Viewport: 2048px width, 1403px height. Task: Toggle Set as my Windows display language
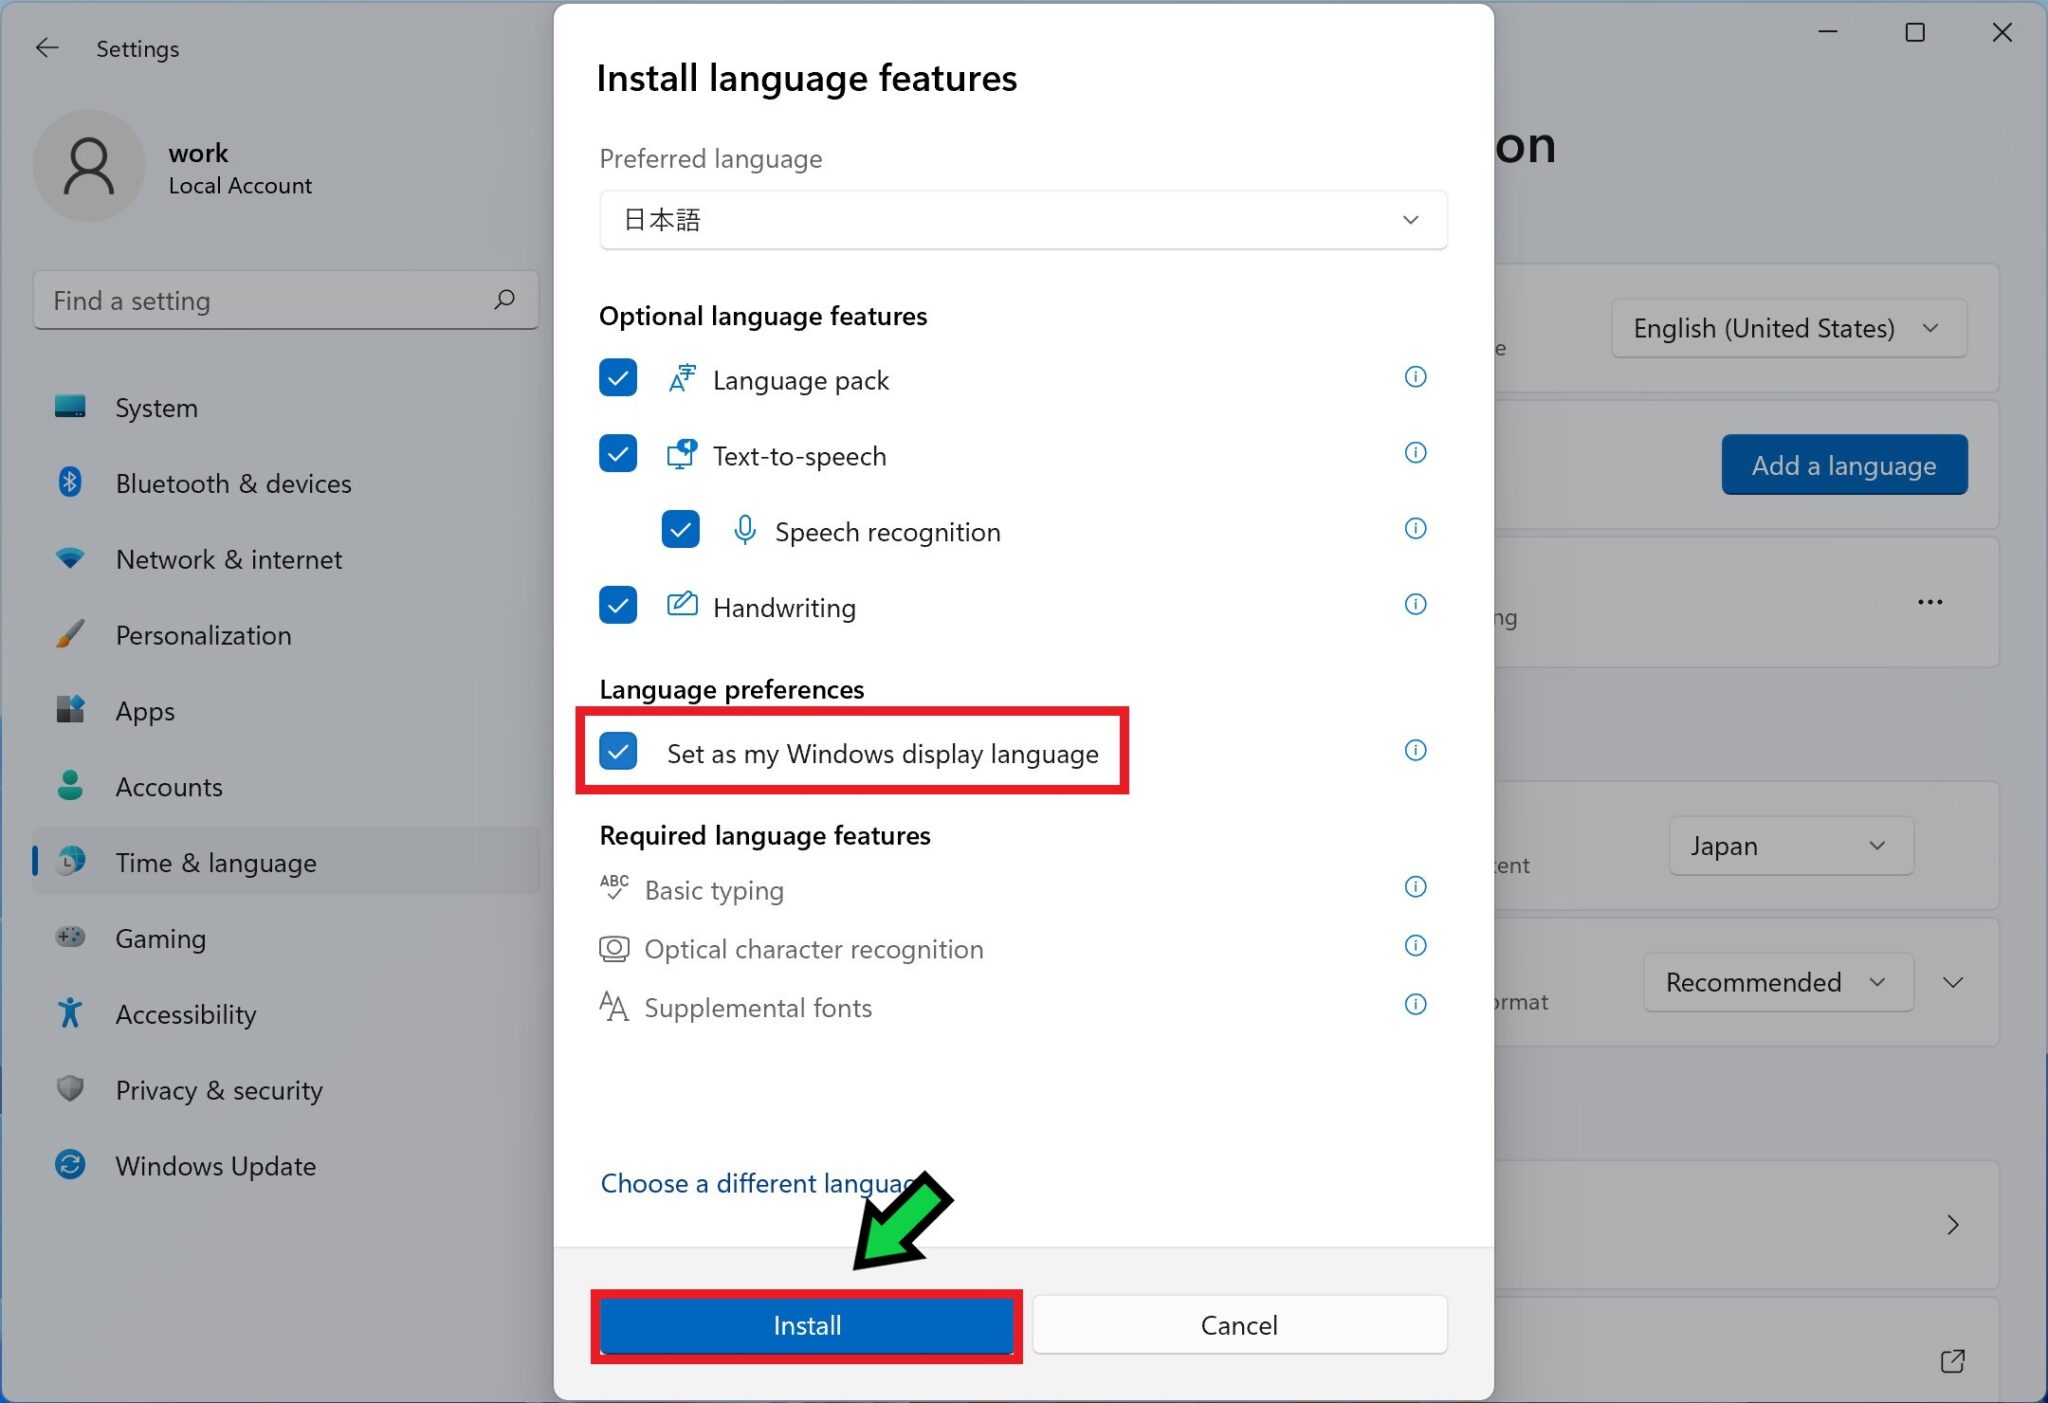pos(618,752)
